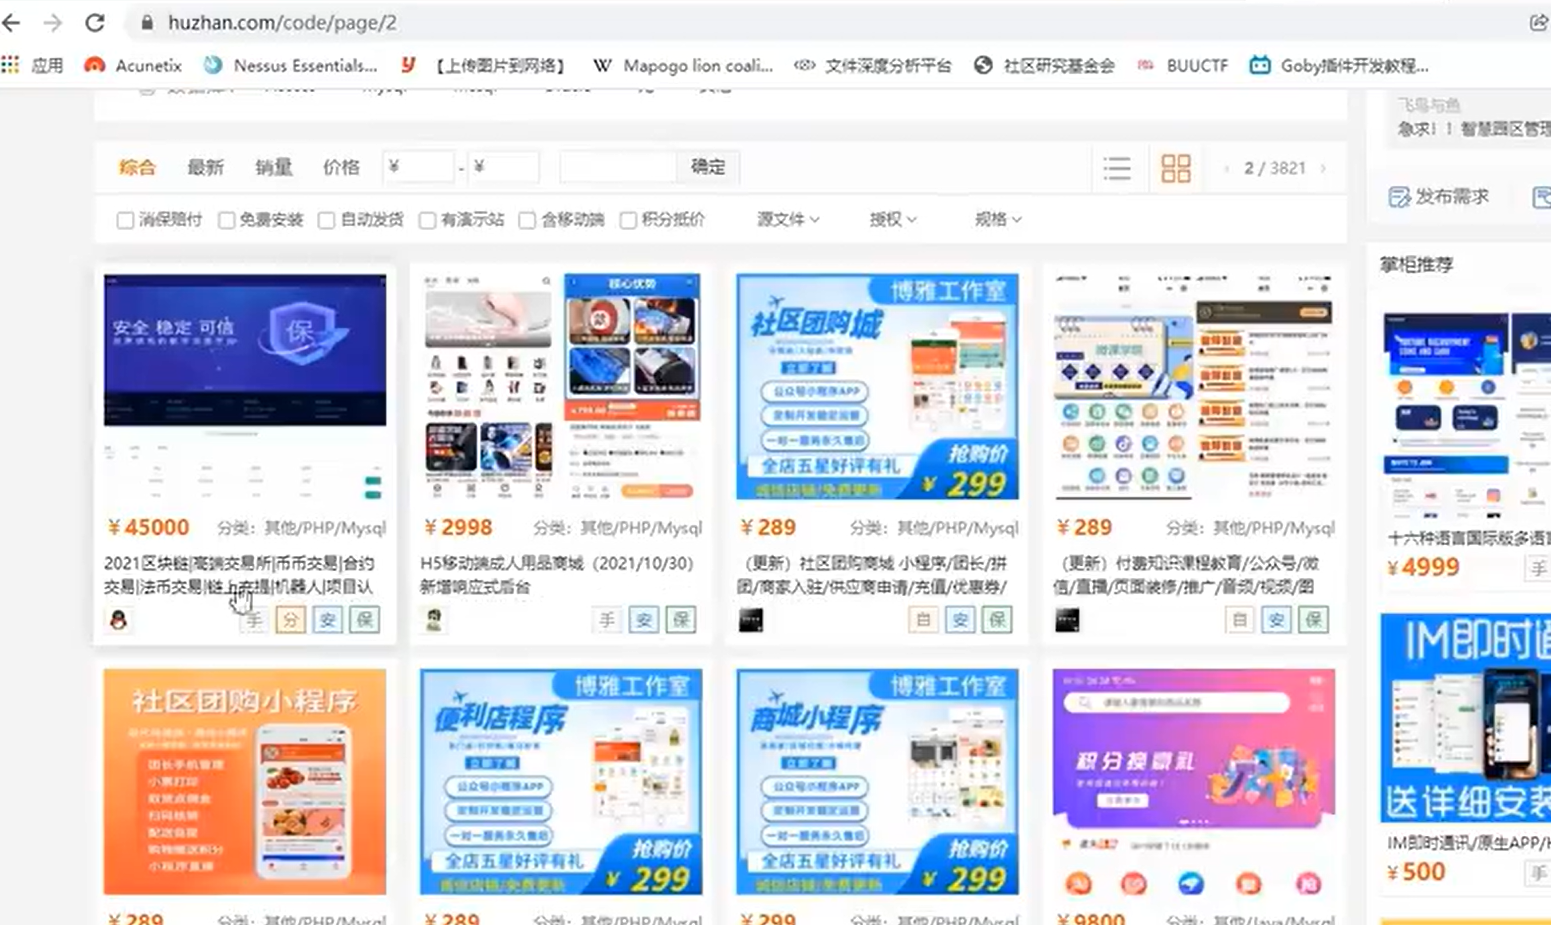Open the Goby plugin tutorial bookmark
The image size is (1551, 925).
[1340, 65]
